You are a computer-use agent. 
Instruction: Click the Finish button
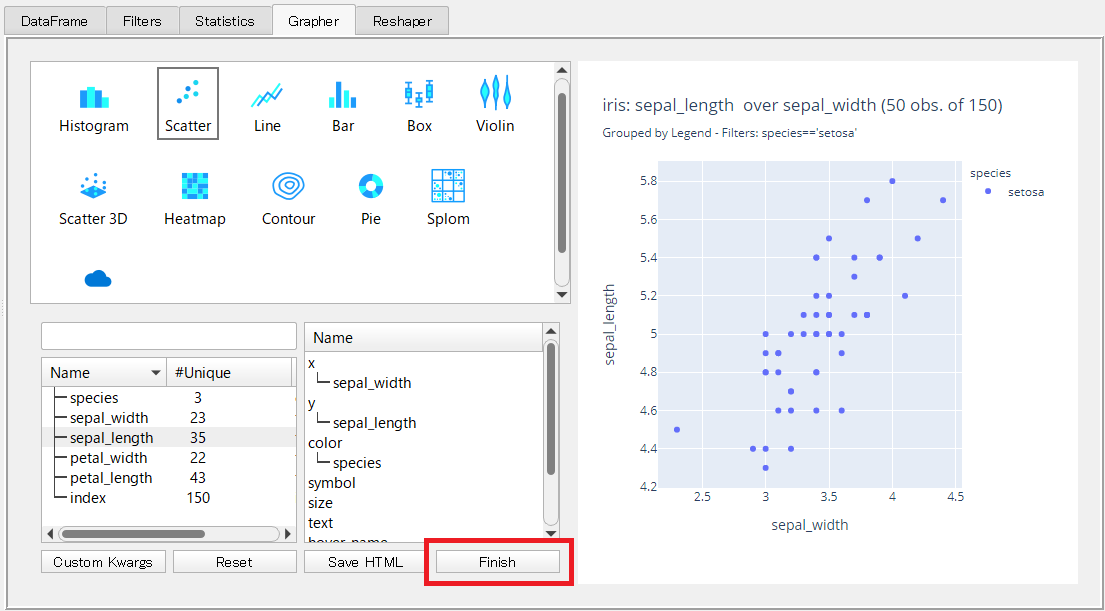497,562
